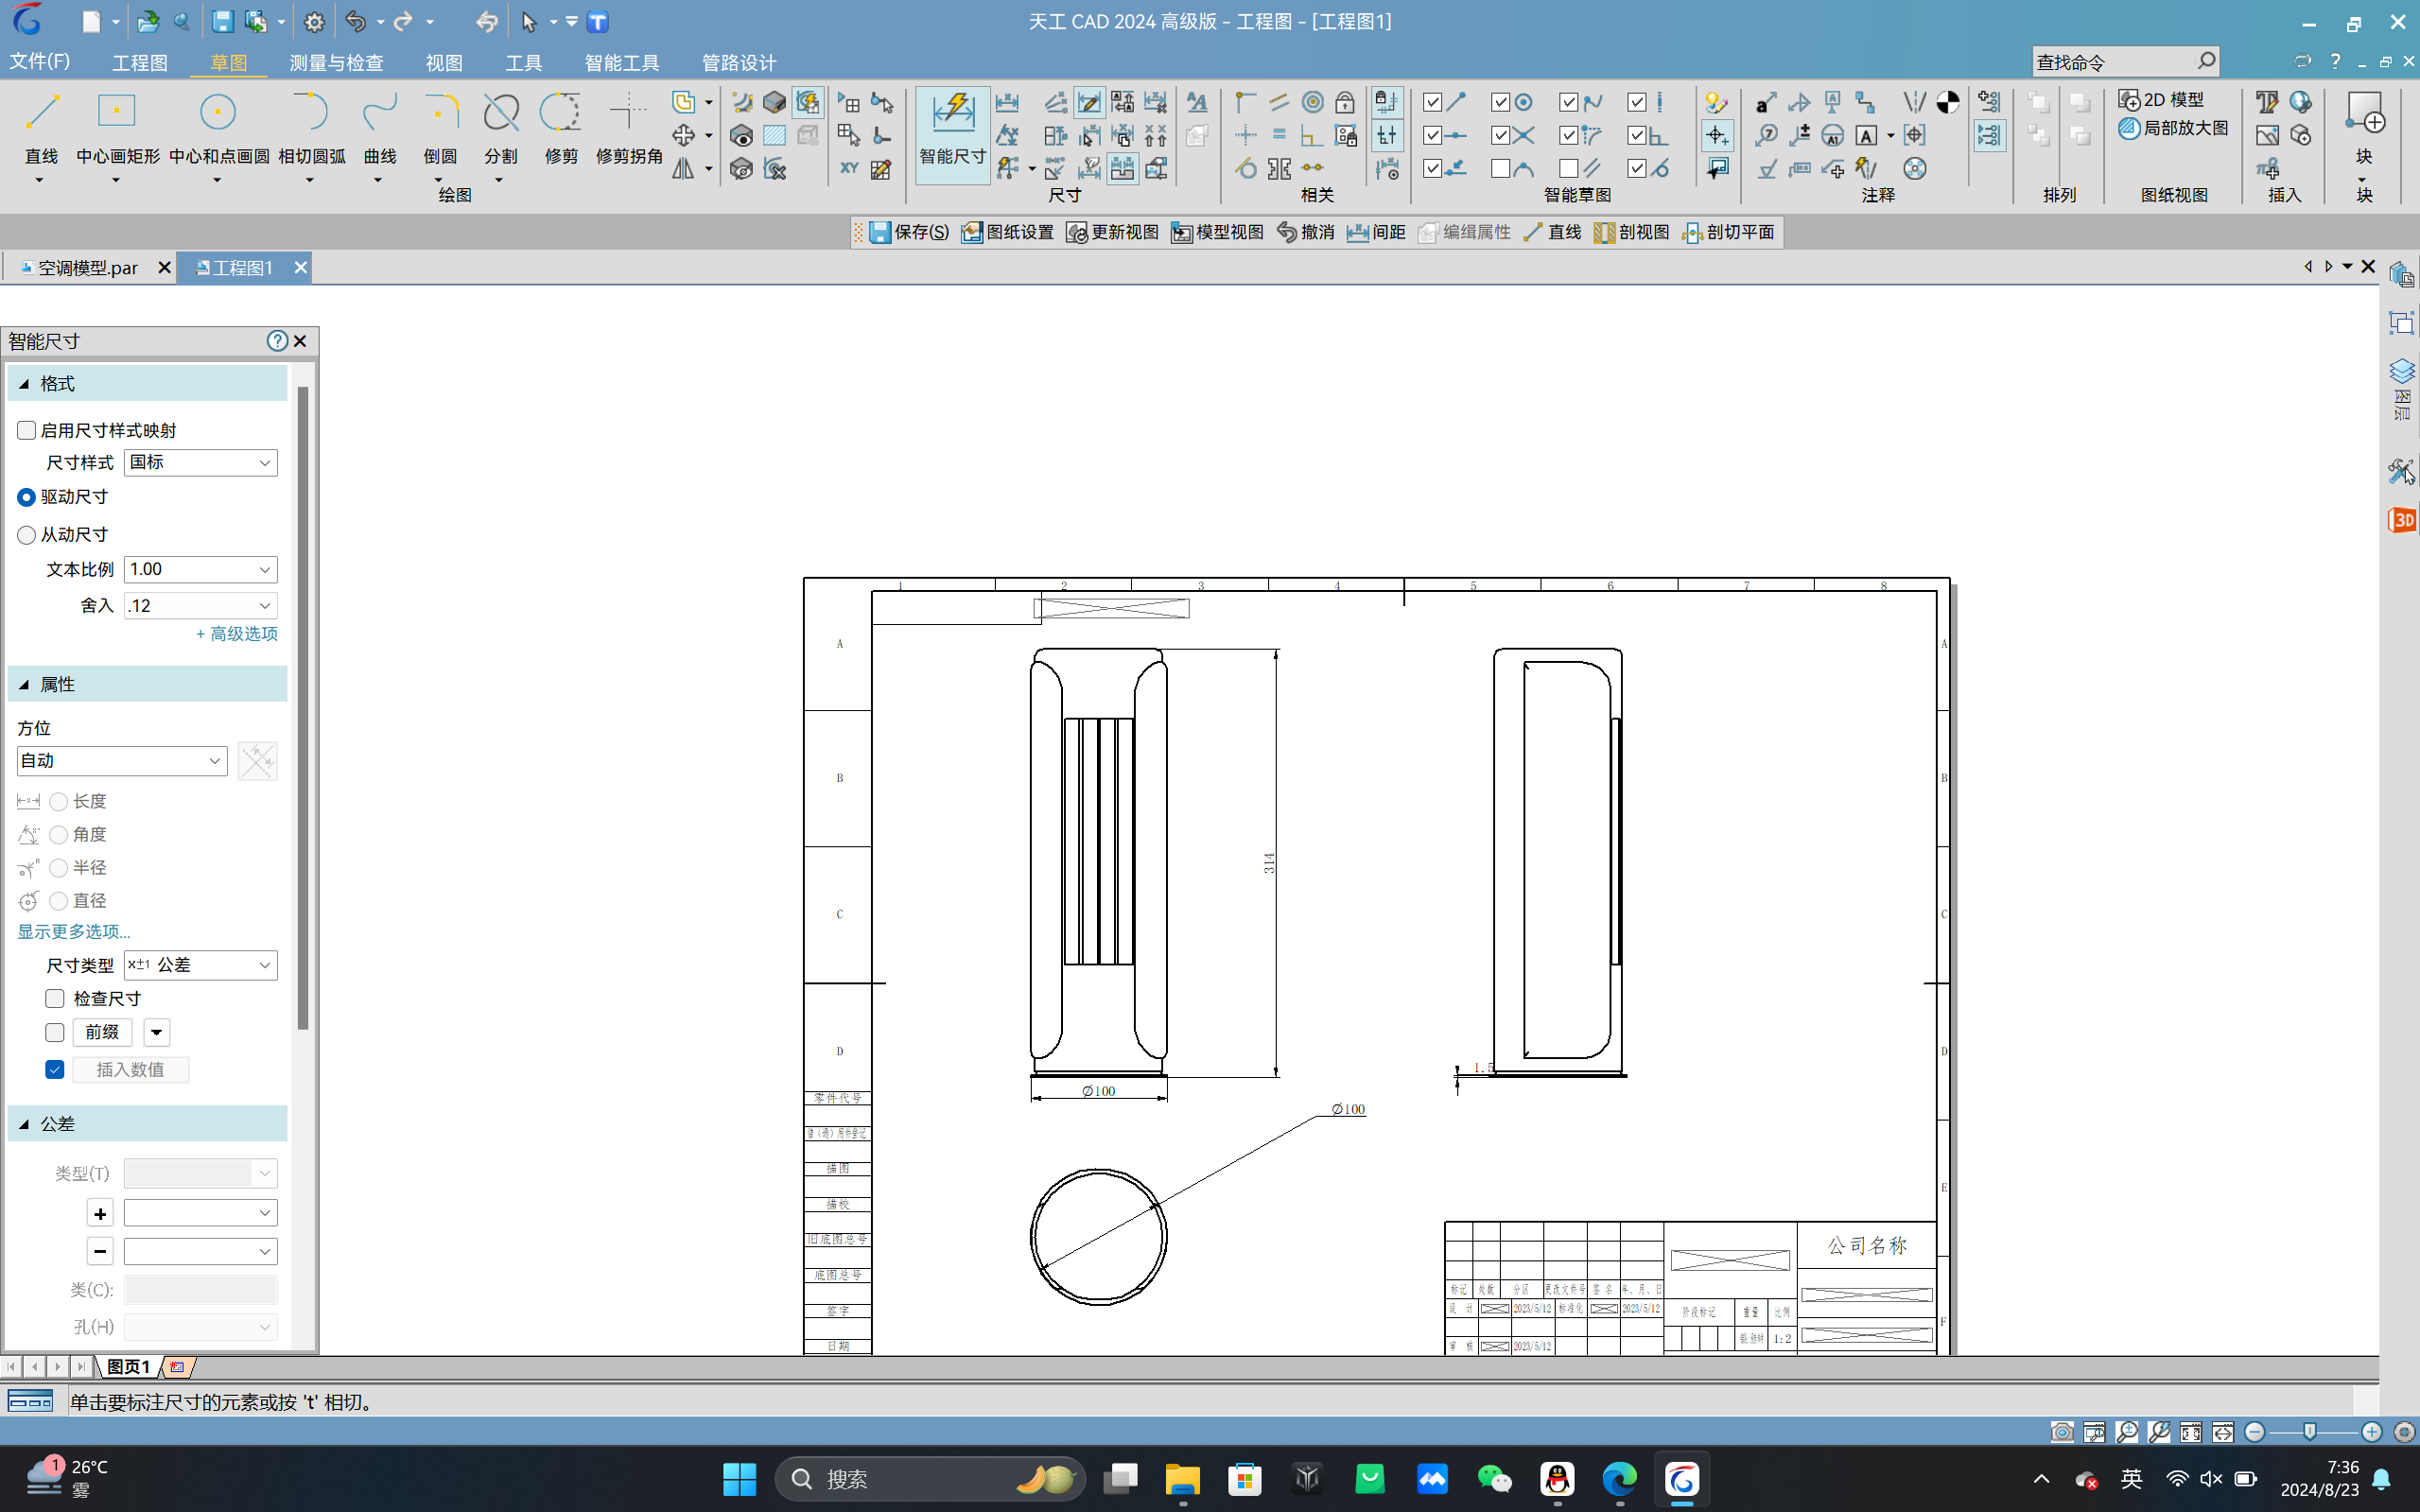
Task: Select the 相切圆弧 tangent arc tool
Action: (311, 128)
